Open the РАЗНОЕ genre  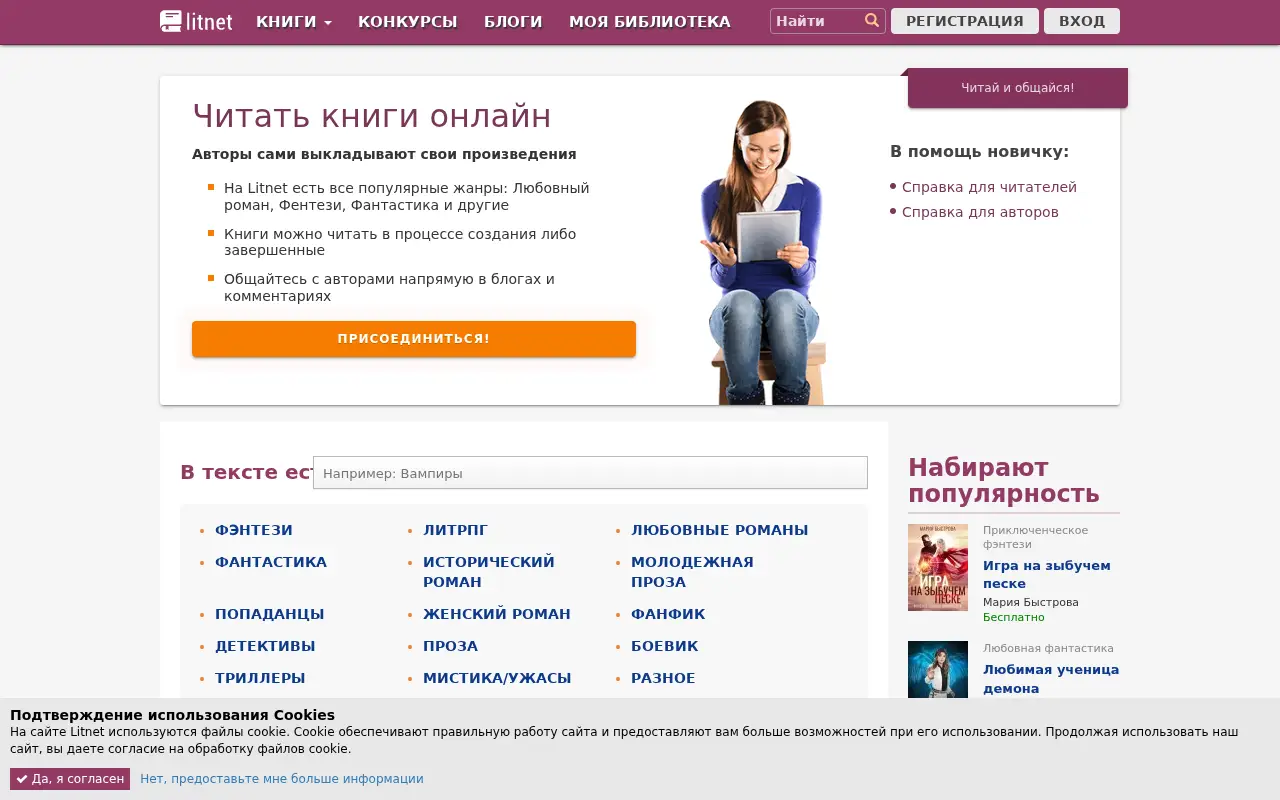(x=663, y=678)
